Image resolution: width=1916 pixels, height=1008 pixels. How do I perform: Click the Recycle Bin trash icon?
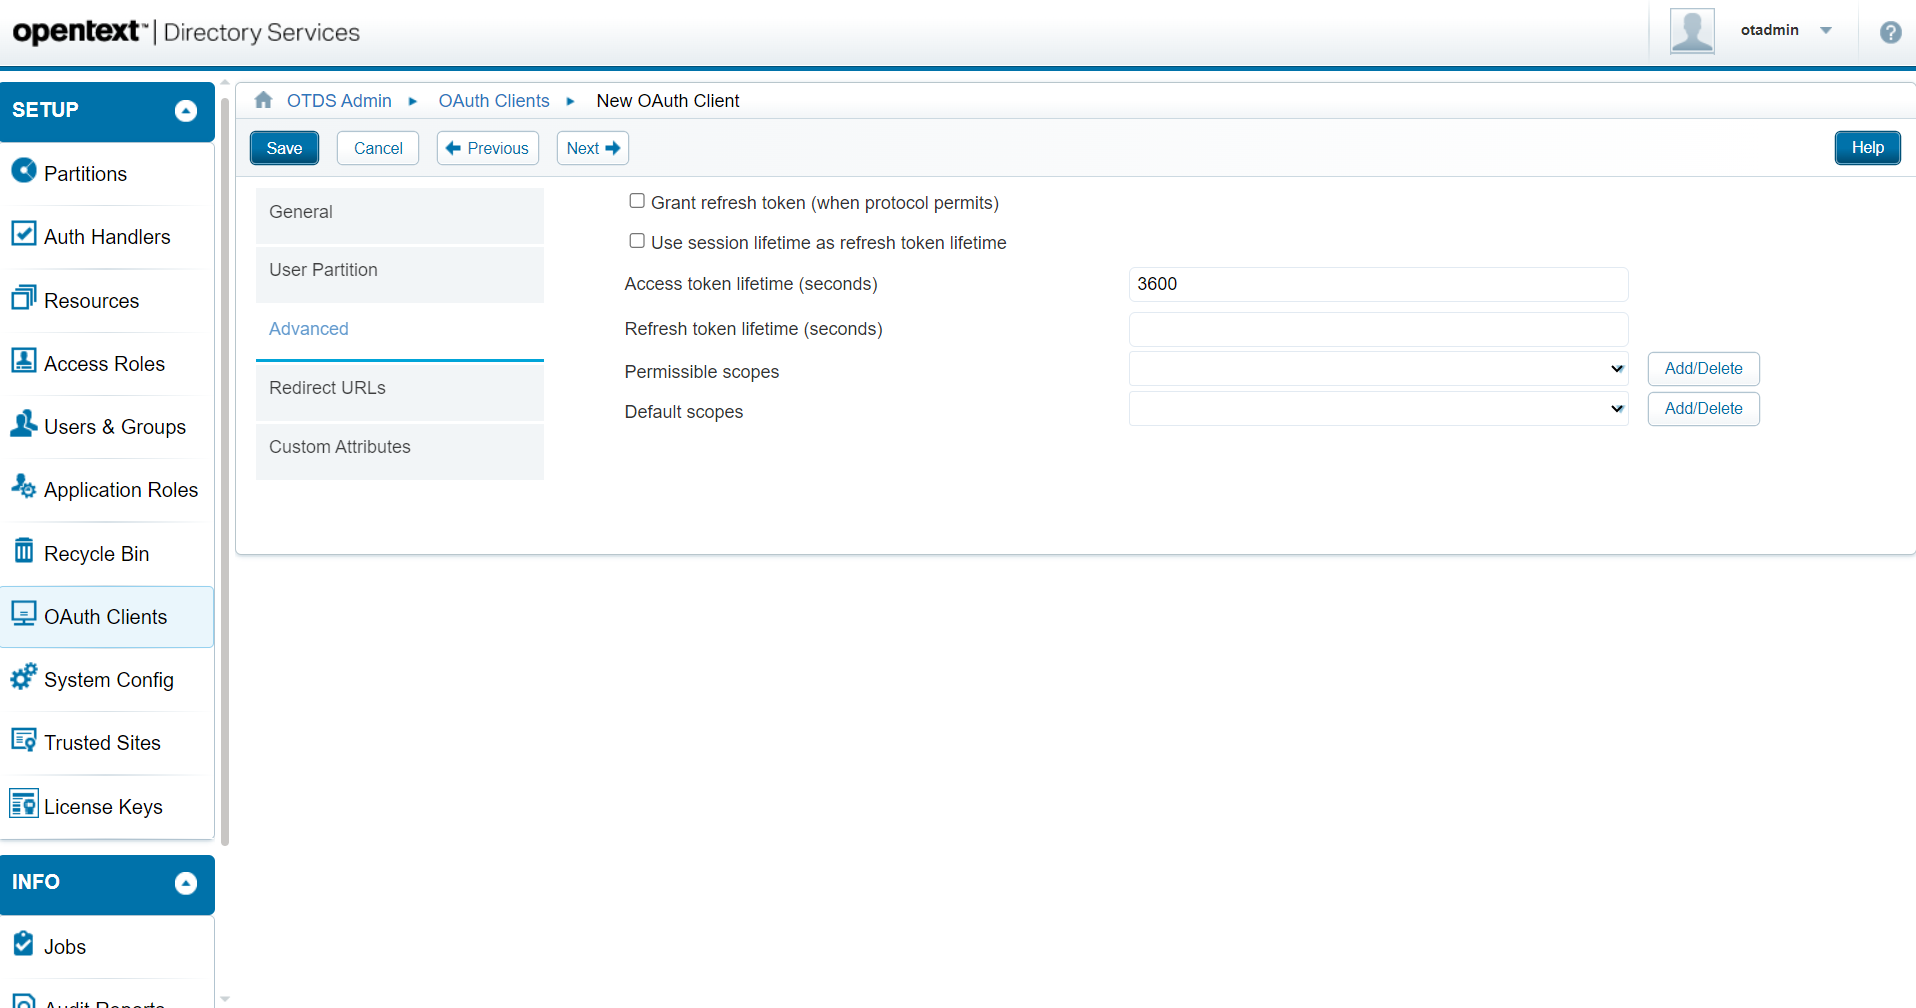tap(24, 550)
